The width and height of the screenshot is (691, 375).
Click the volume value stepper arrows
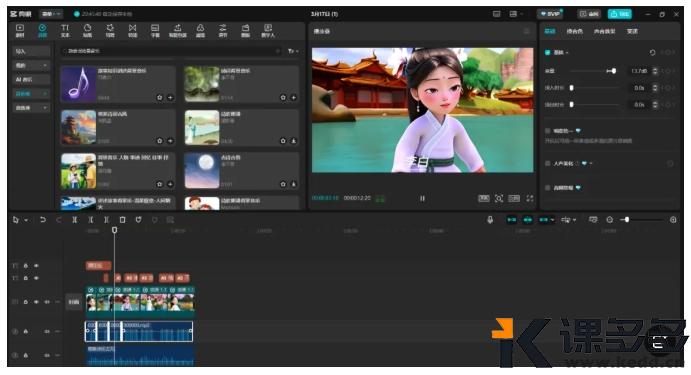click(655, 71)
